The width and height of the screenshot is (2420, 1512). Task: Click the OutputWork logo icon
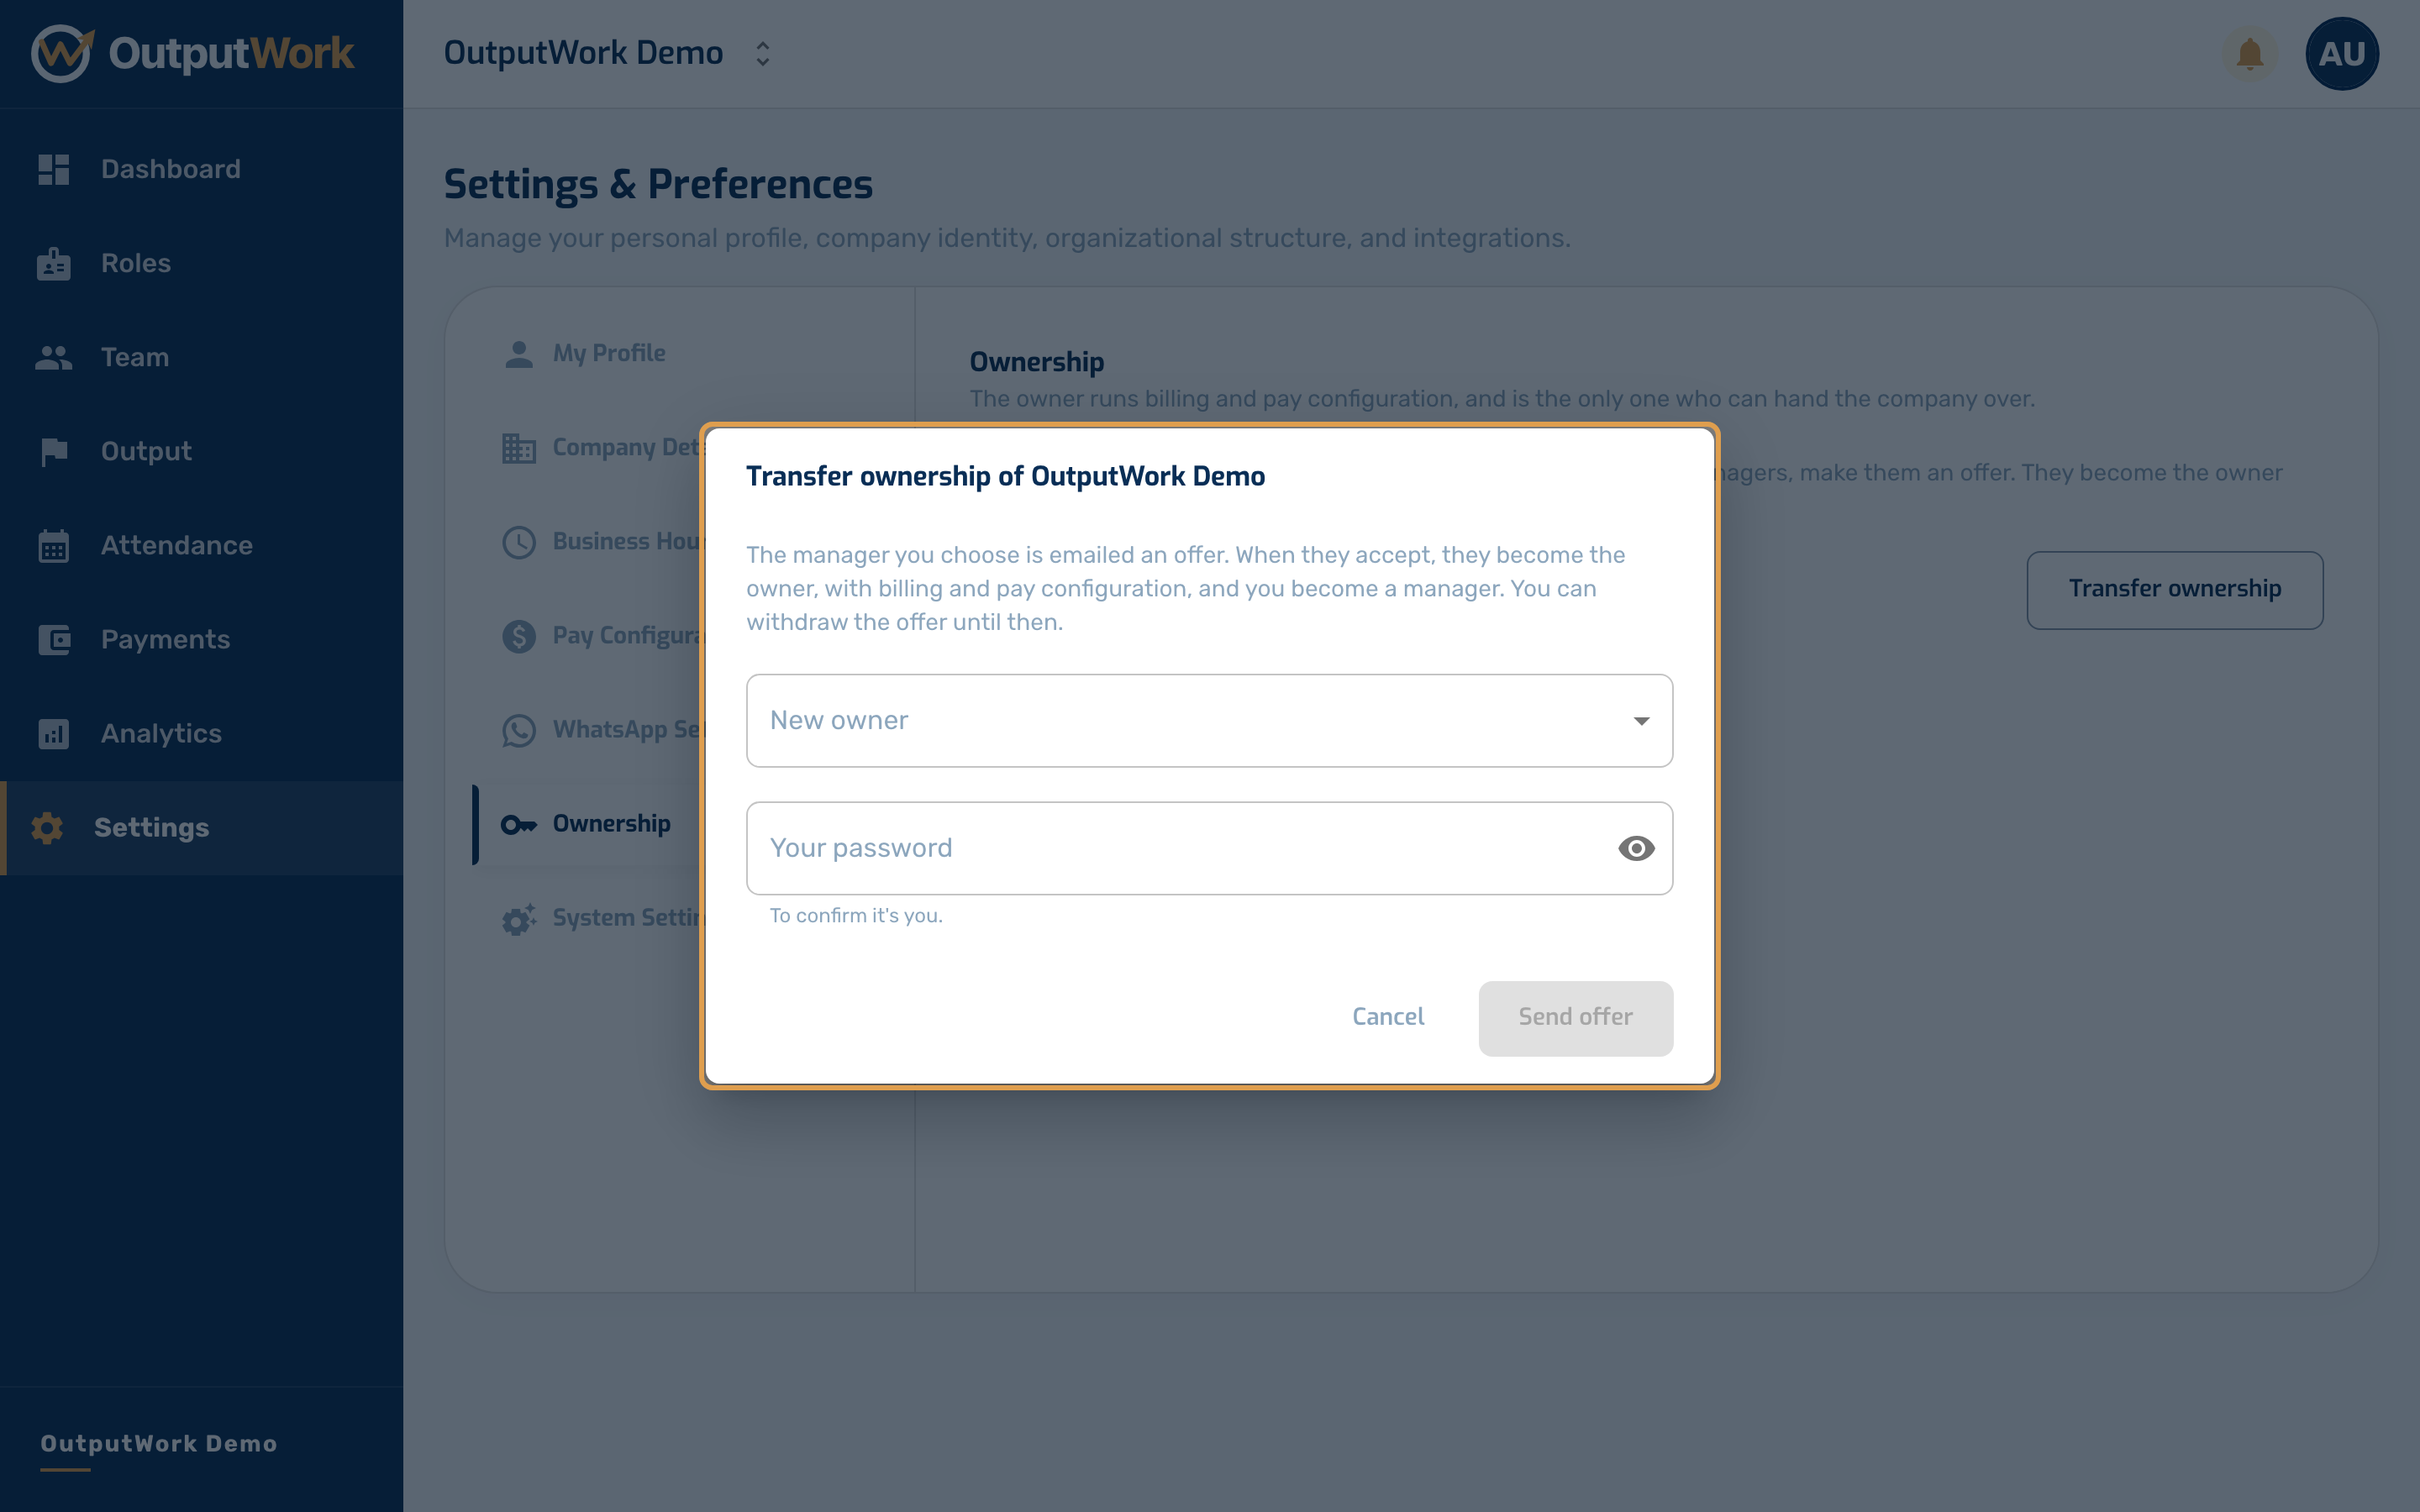point(62,53)
